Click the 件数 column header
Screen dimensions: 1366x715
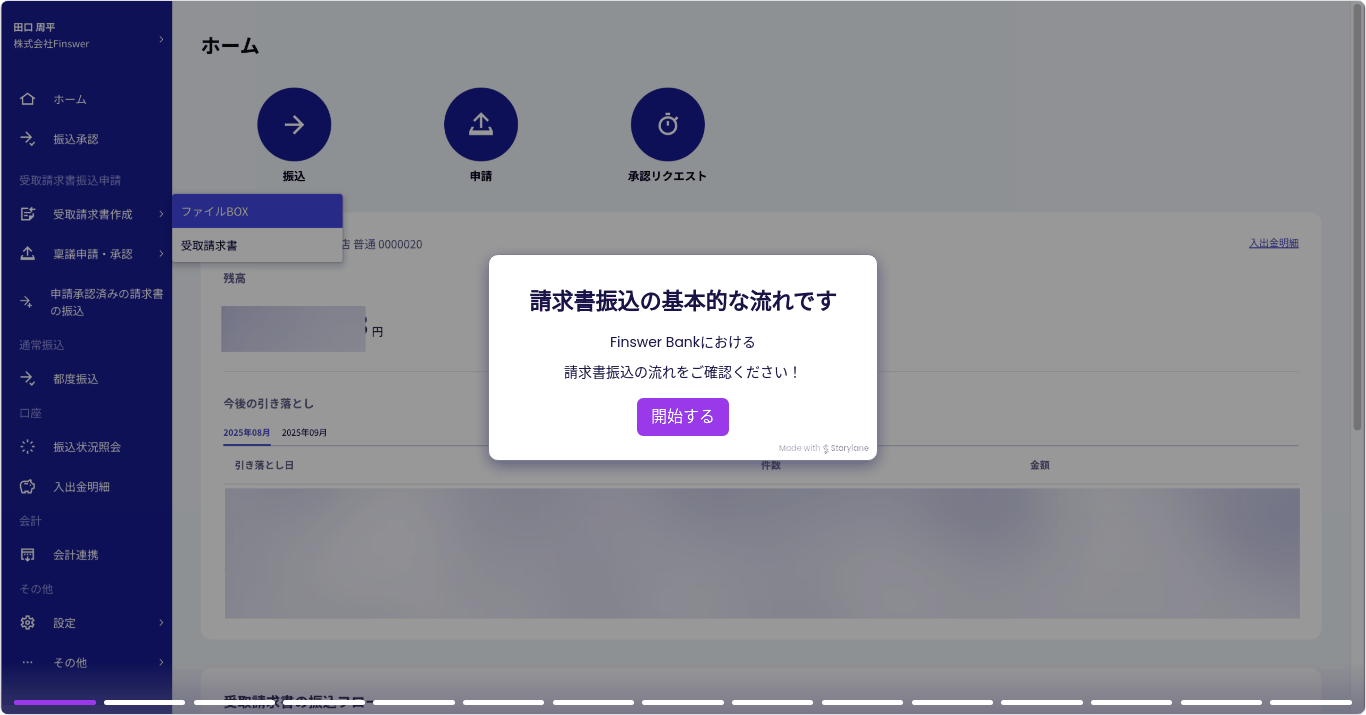(771, 466)
